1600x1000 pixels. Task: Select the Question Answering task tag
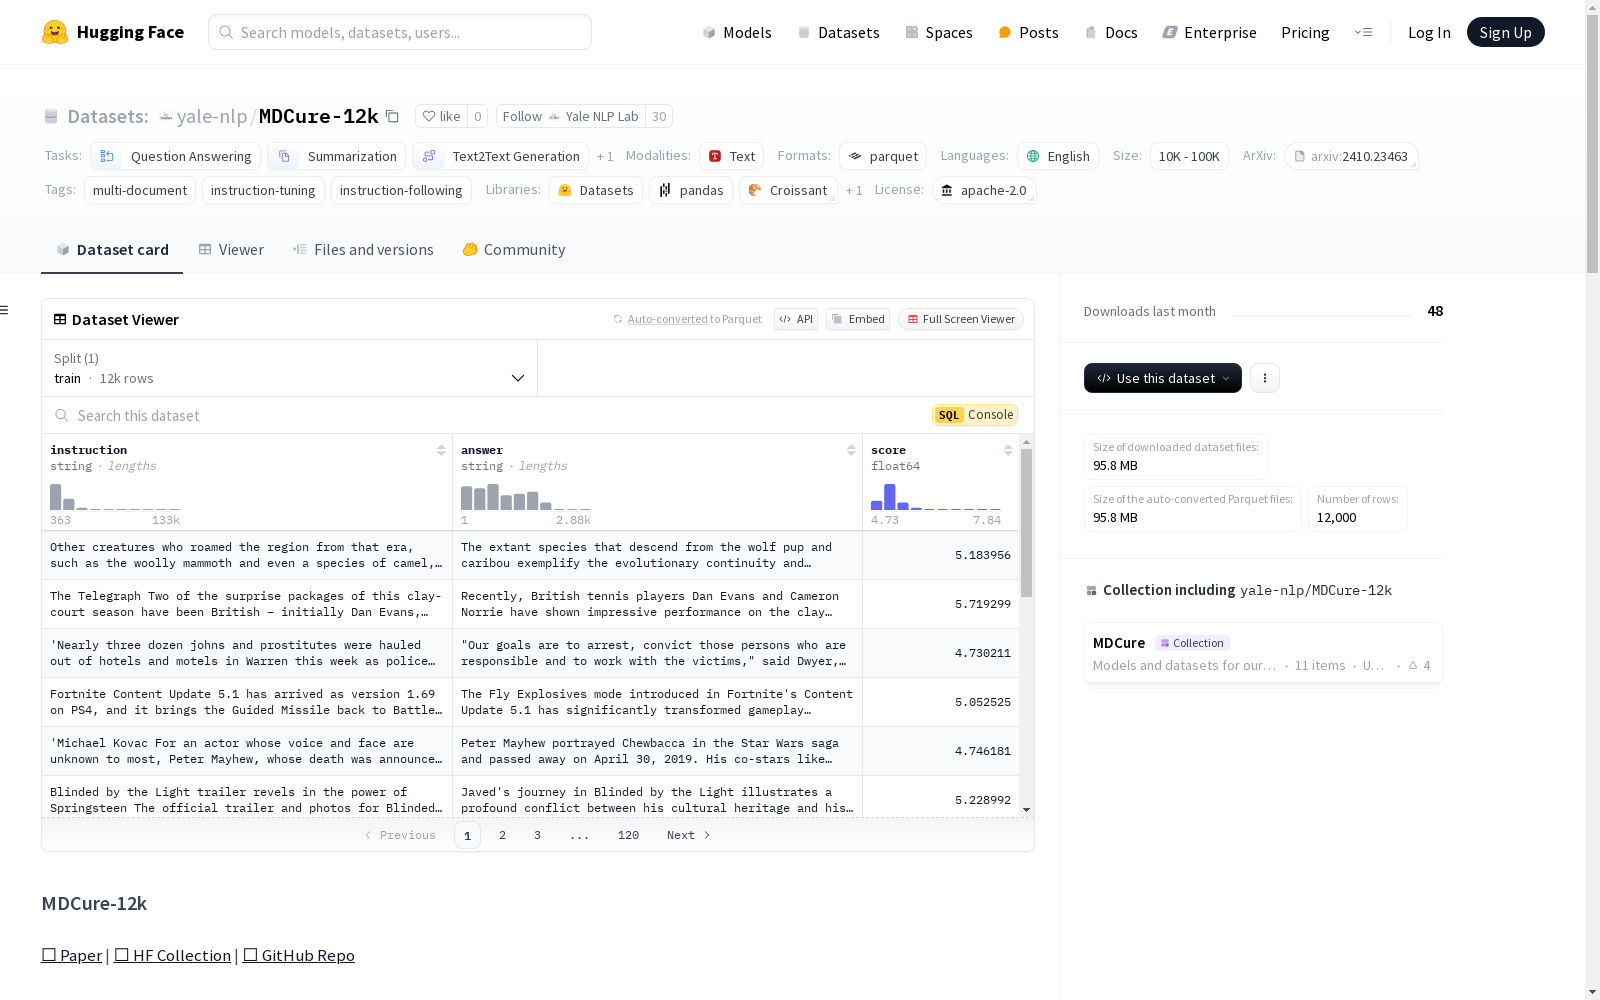176,156
